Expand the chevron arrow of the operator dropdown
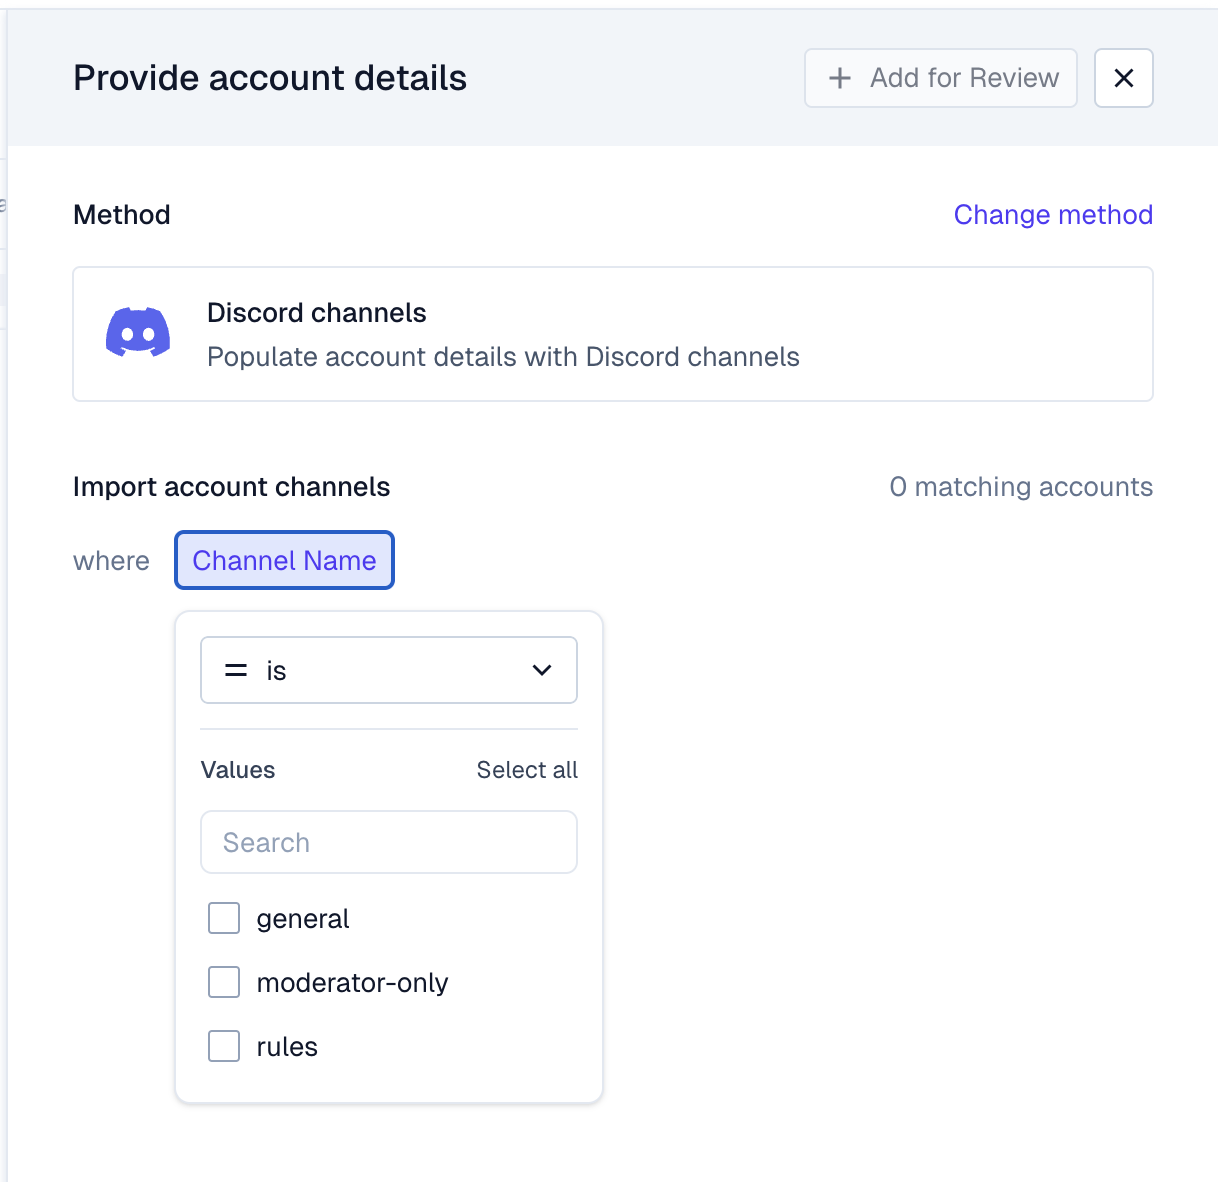 click(x=542, y=671)
